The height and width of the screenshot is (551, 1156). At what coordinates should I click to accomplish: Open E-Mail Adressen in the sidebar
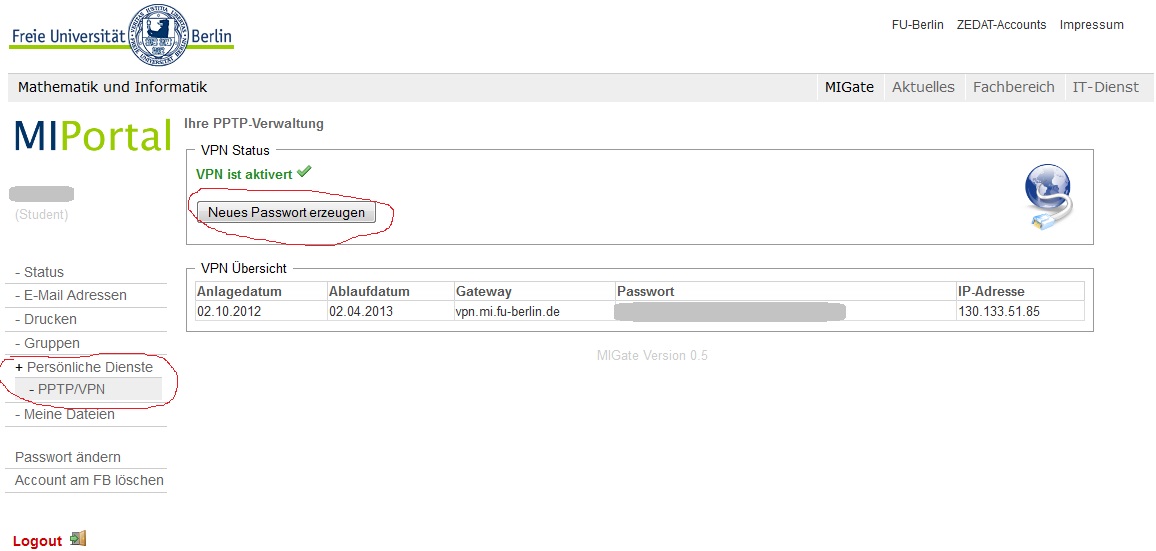pyautogui.click(x=75, y=295)
